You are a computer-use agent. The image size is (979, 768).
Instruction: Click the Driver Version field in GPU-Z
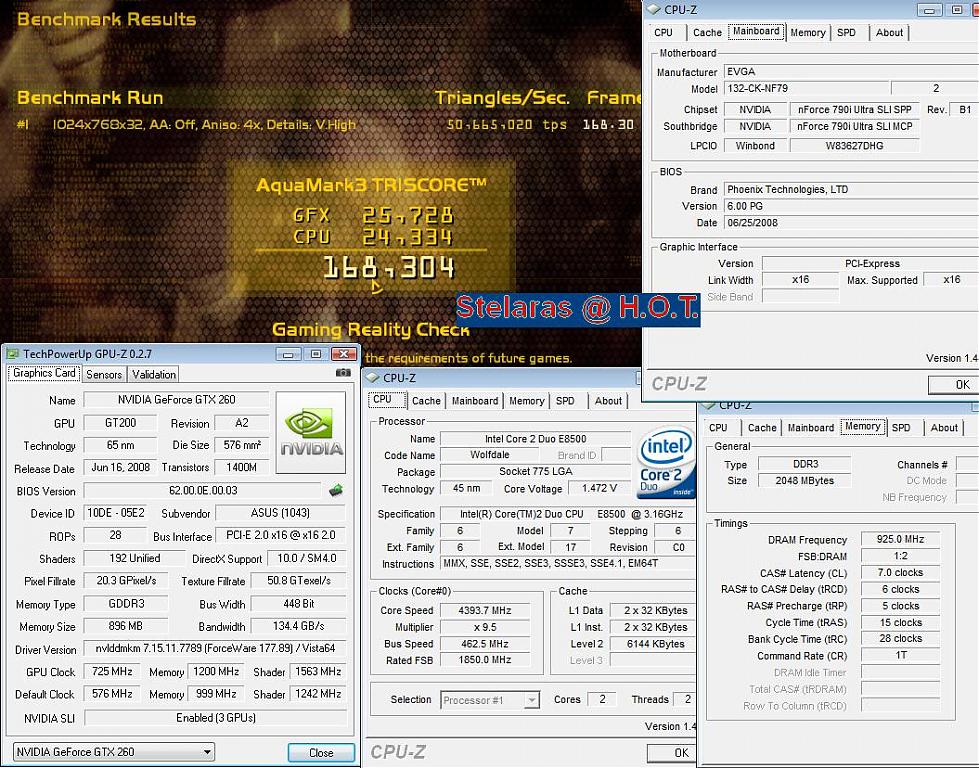click(215, 649)
